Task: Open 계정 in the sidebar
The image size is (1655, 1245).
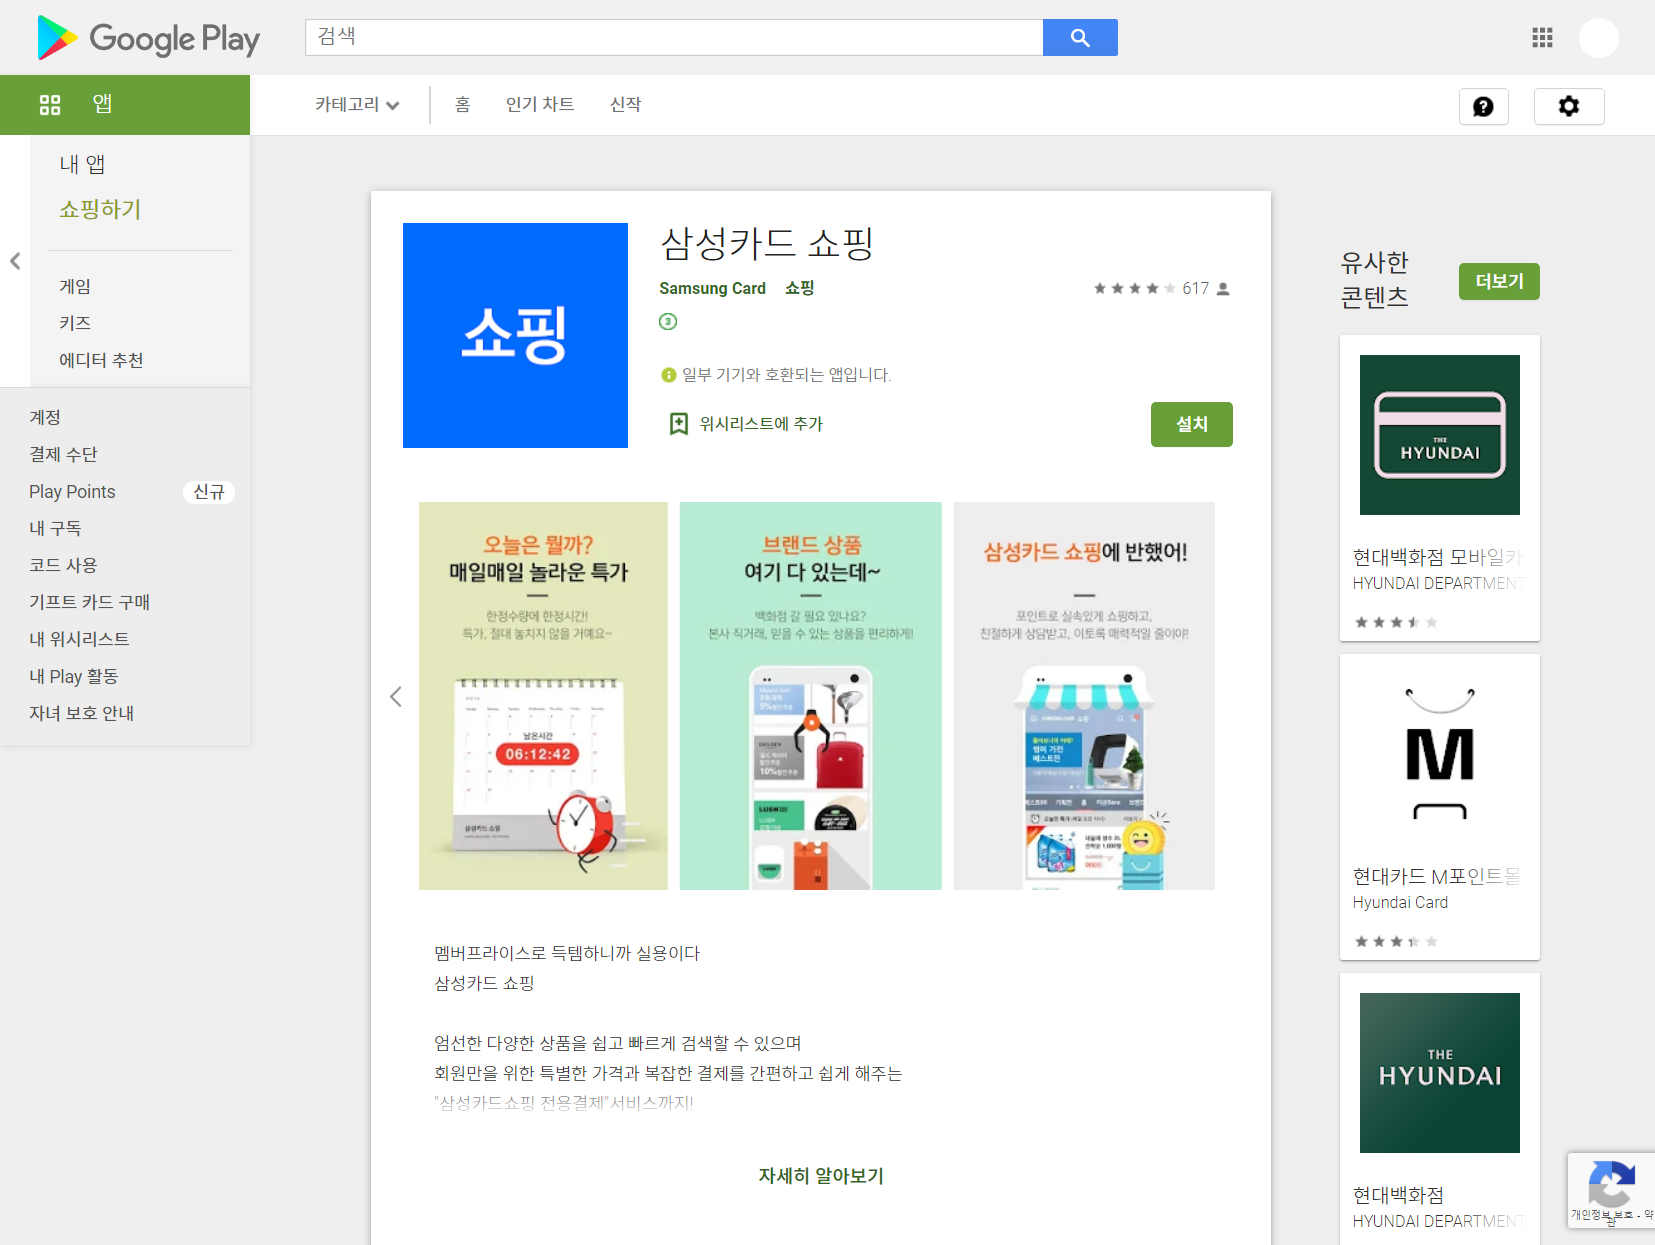Action: point(45,417)
